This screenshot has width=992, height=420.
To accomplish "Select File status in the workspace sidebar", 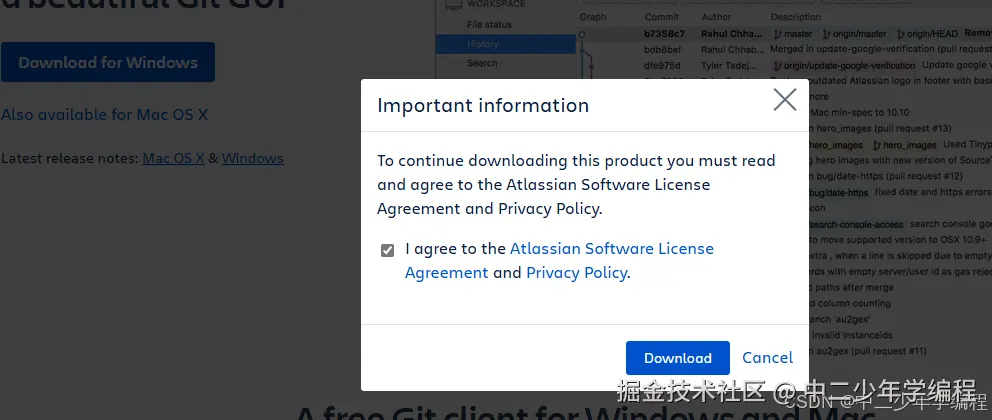I will tap(489, 24).
